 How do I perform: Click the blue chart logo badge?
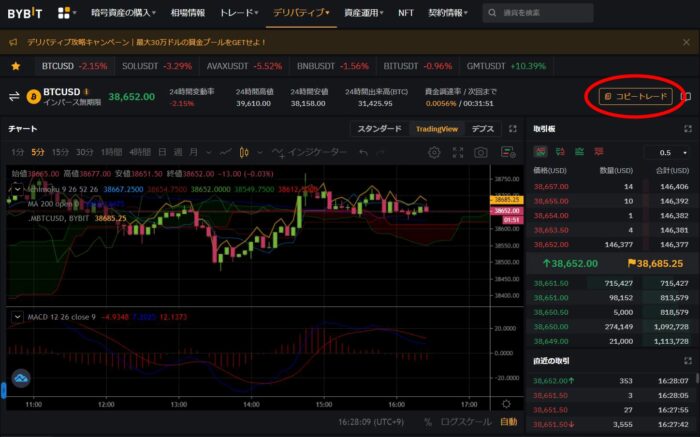[21, 379]
